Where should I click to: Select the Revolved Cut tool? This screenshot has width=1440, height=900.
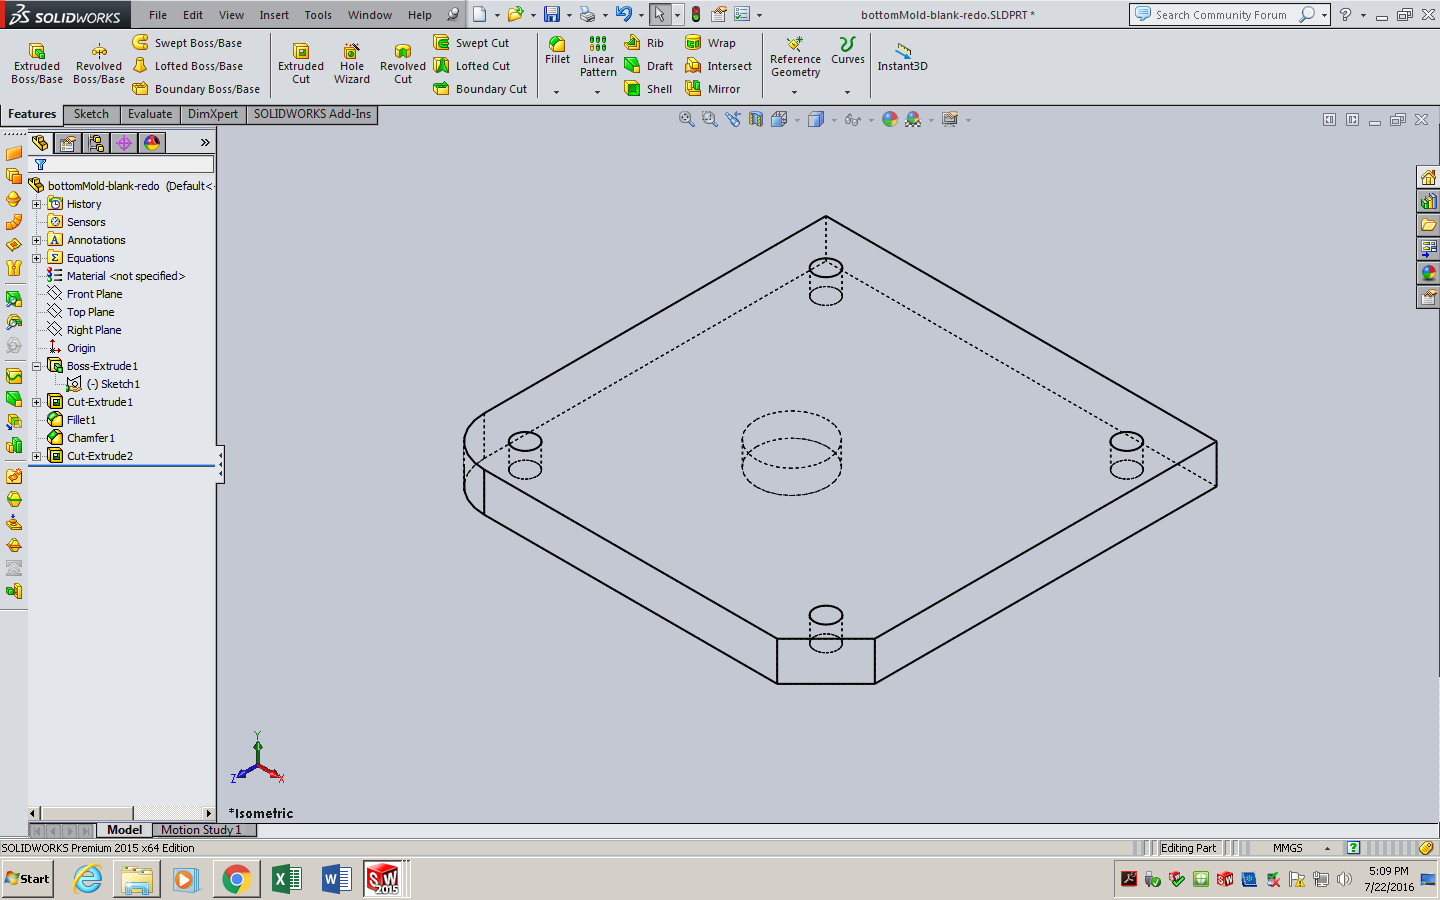click(x=402, y=63)
